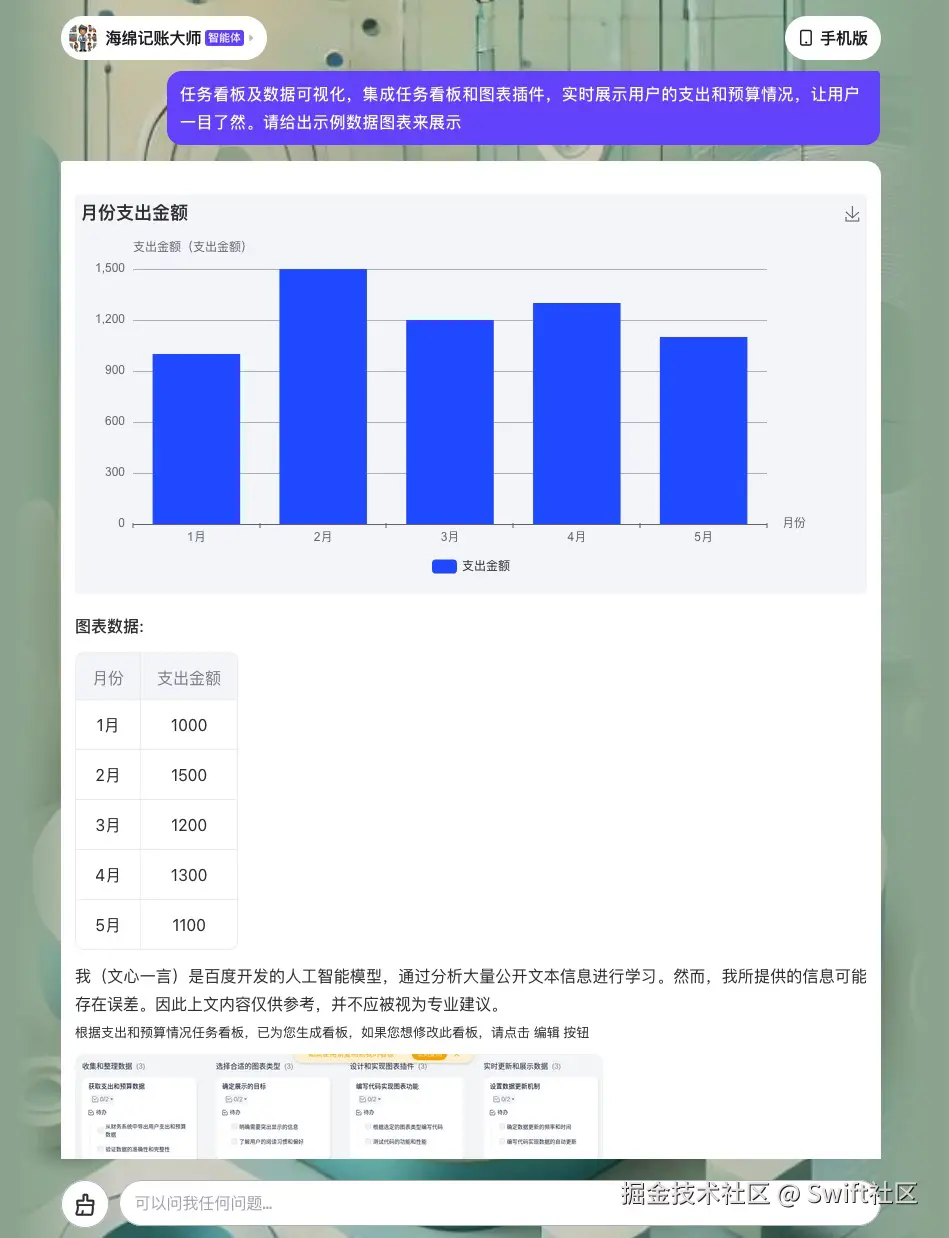This screenshot has width=949, height=1238.
Task: Click the 月份支出金额 chart title
Action: tap(135, 213)
